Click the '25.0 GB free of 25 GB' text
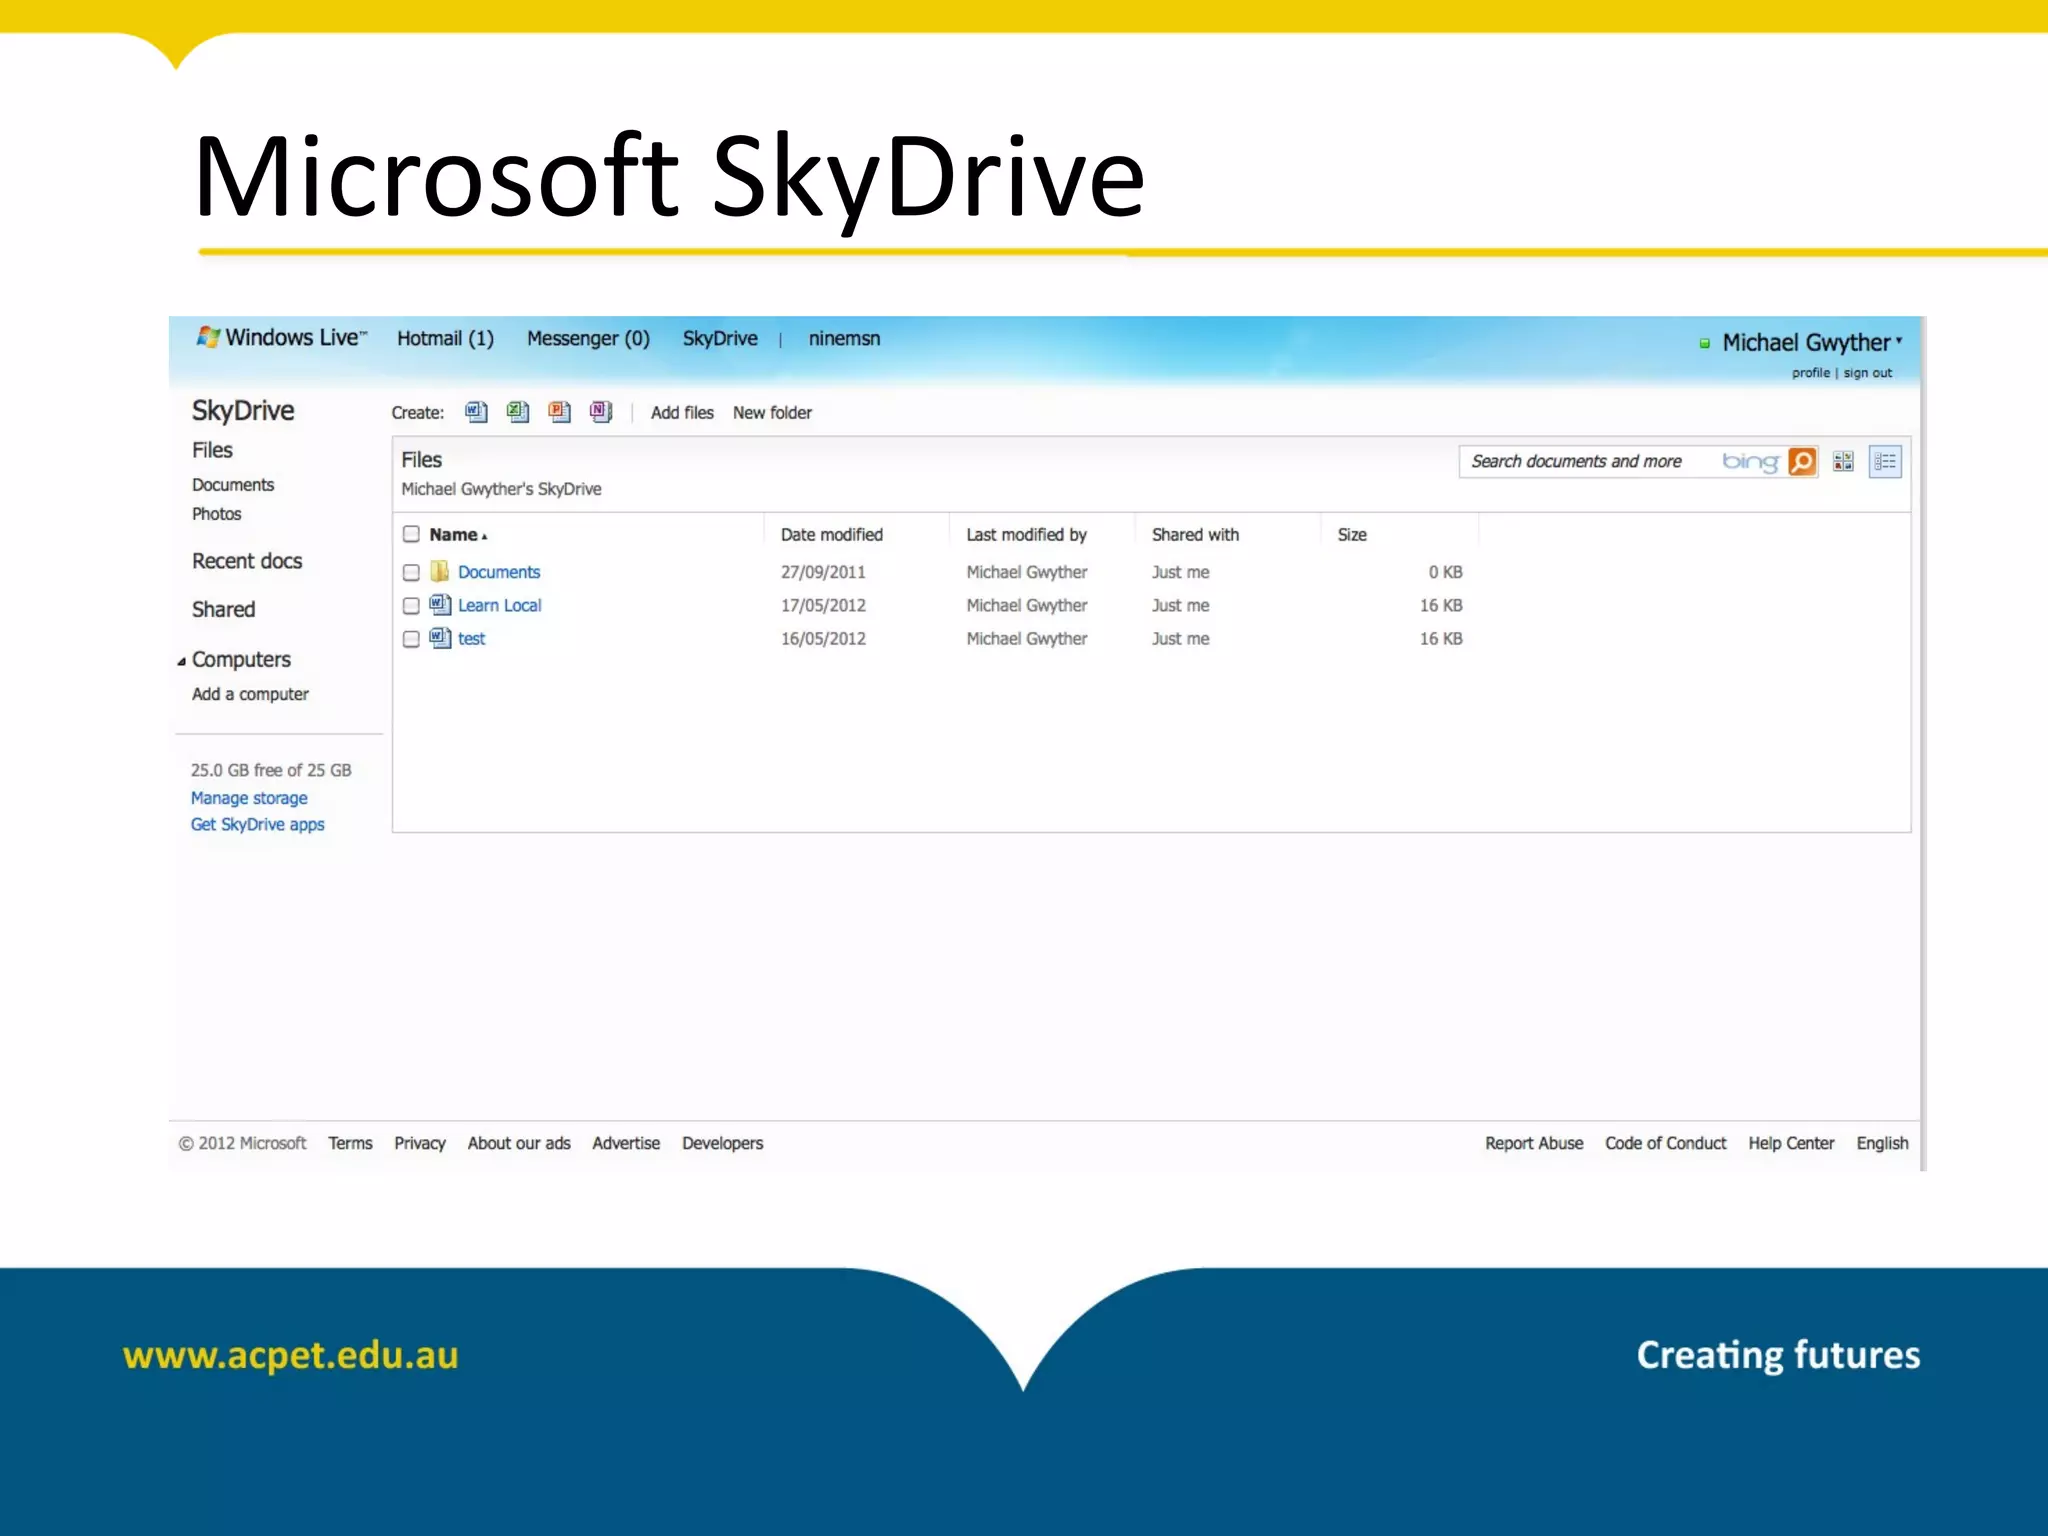The width and height of the screenshot is (2048, 1536). [271, 770]
